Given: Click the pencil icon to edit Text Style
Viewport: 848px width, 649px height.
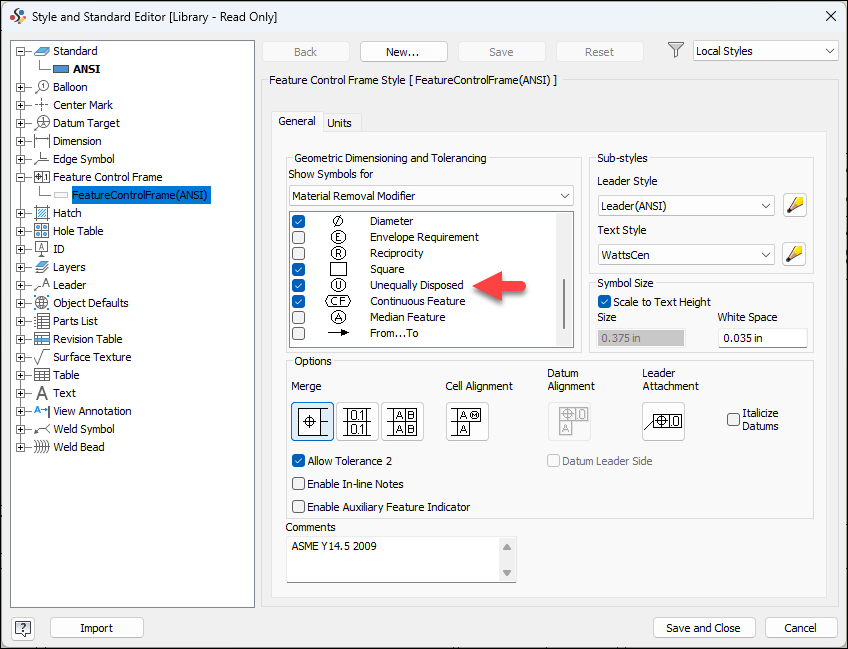Looking at the screenshot, I should (794, 254).
